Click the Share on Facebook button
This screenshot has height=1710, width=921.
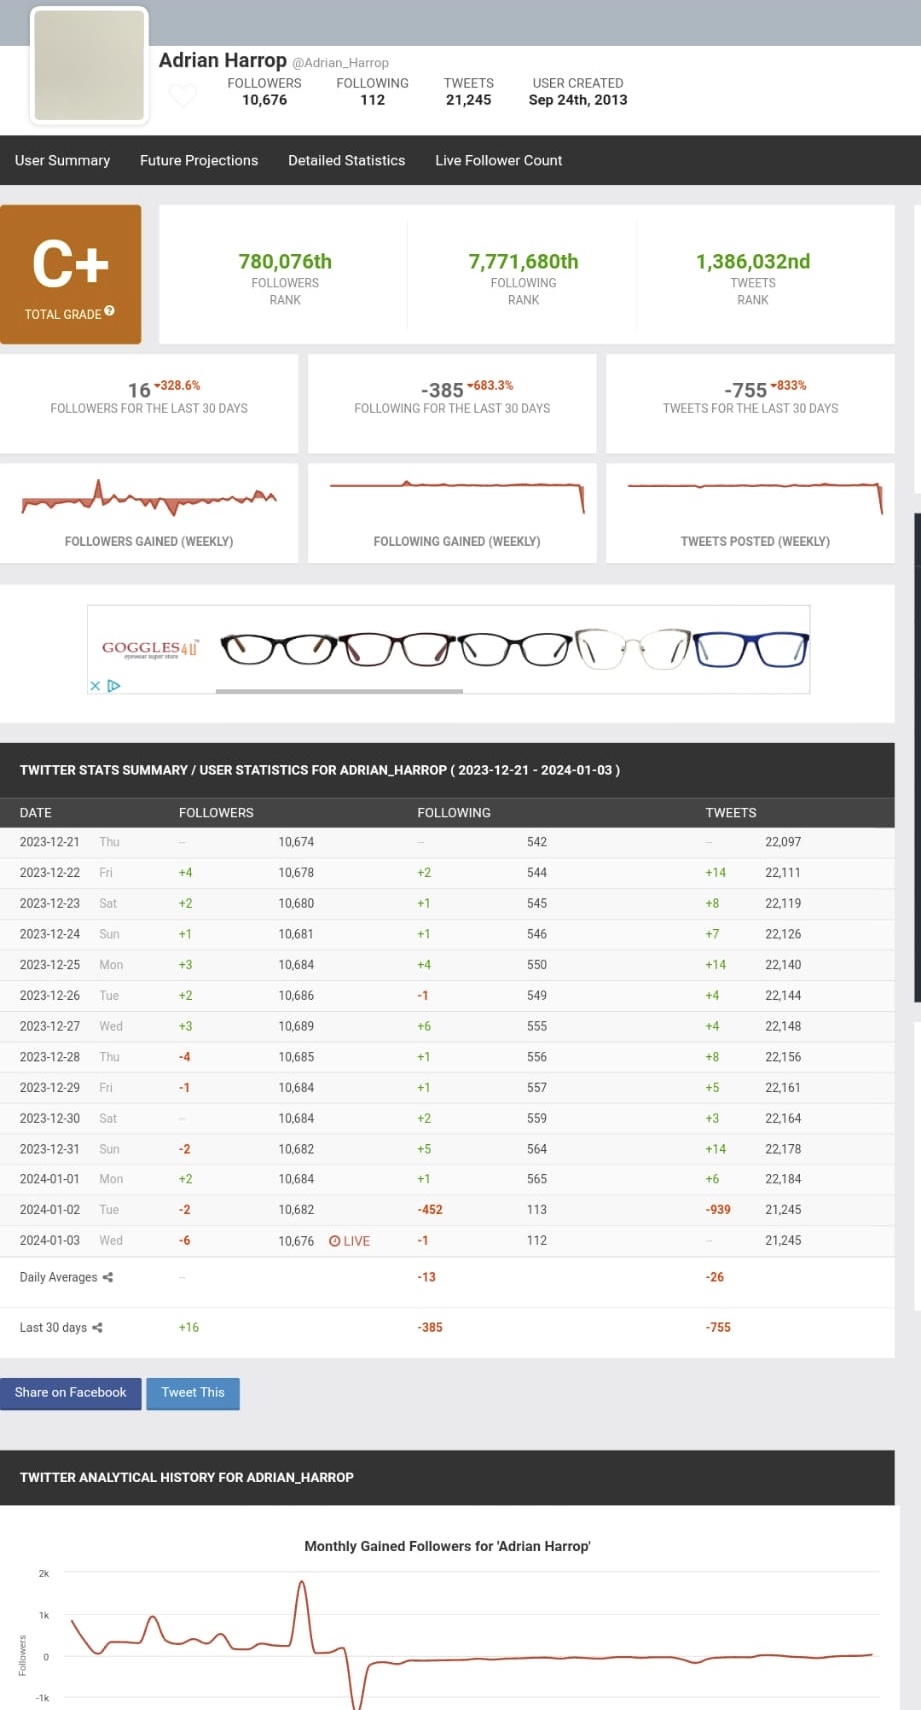(71, 1393)
